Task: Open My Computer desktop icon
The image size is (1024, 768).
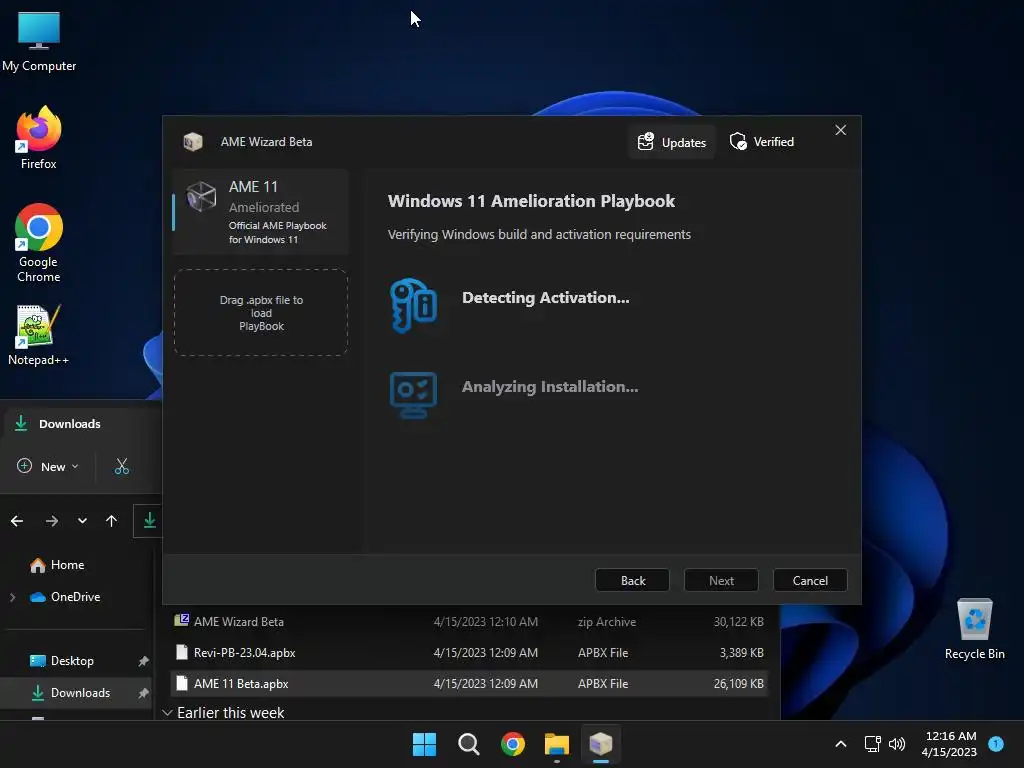Action: coord(39,41)
